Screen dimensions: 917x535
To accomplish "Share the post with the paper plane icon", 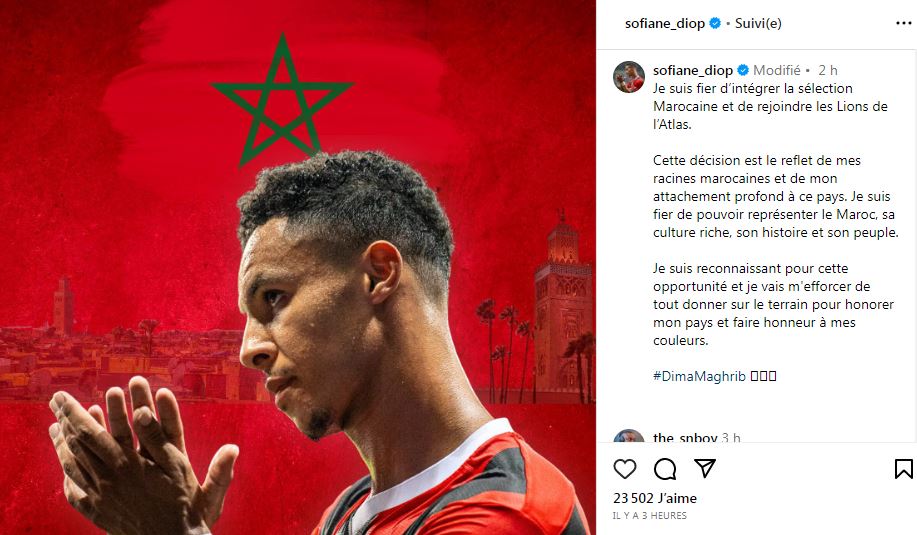I will [705, 468].
